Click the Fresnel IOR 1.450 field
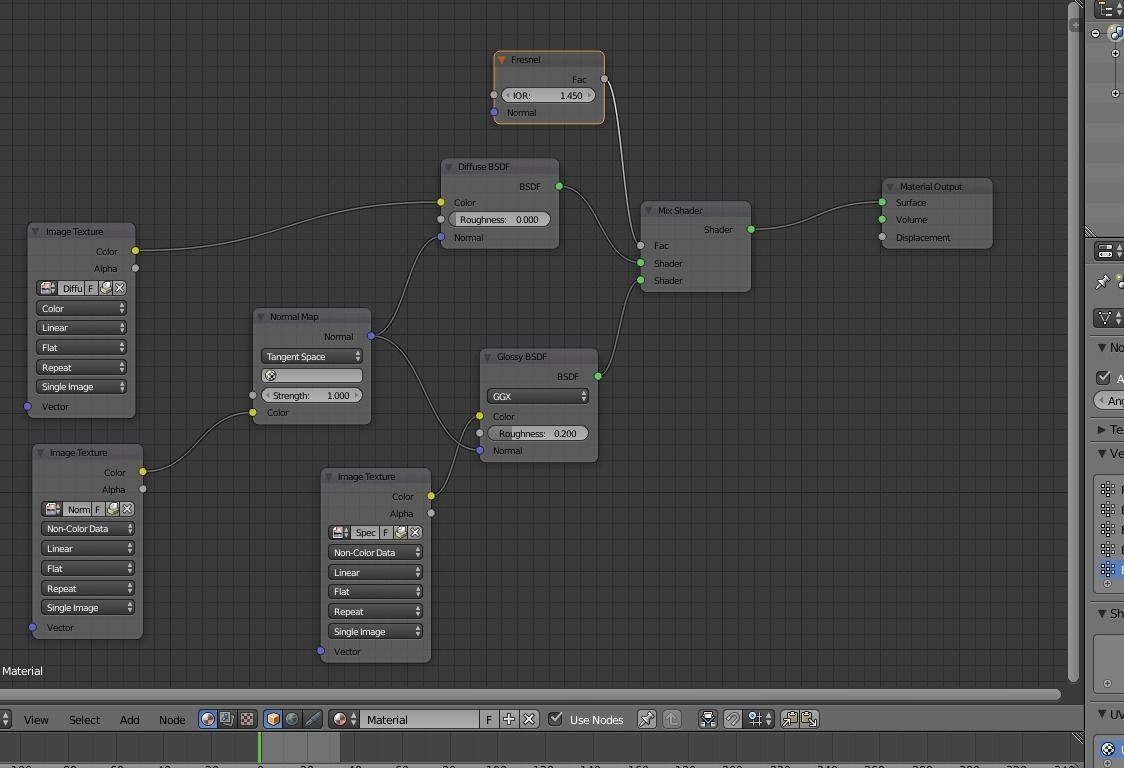Screen dimensions: 1124x768 click(548, 95)
